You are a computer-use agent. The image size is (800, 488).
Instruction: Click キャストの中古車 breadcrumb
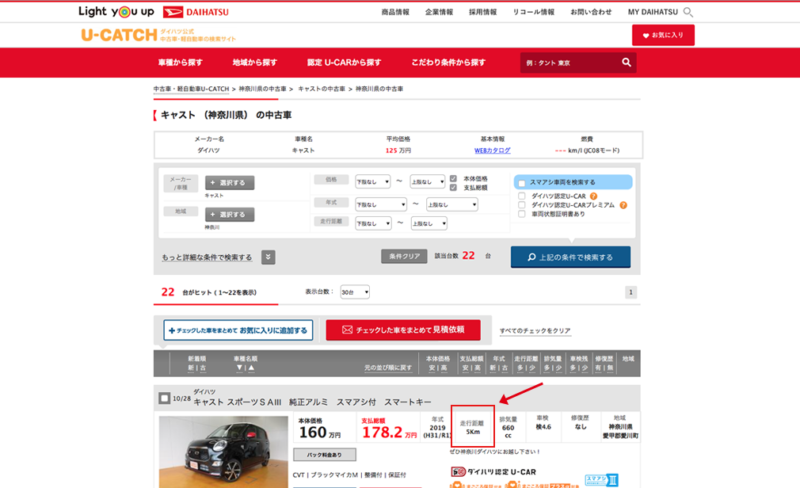tap(321, 89)
